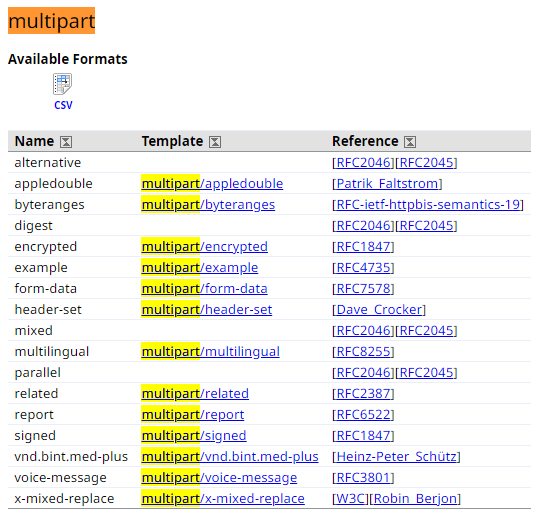Follow the Robin_Berjon reference link

[415, 499]
